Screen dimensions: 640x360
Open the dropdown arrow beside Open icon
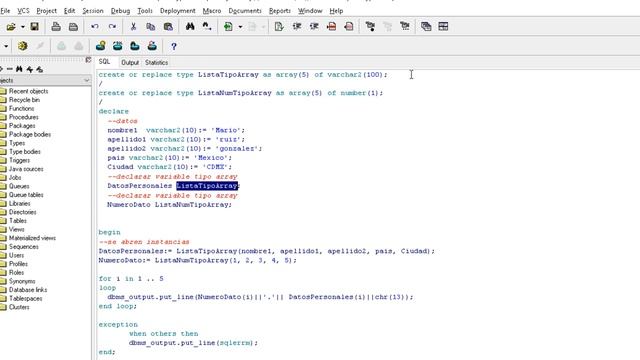[23, 27]
